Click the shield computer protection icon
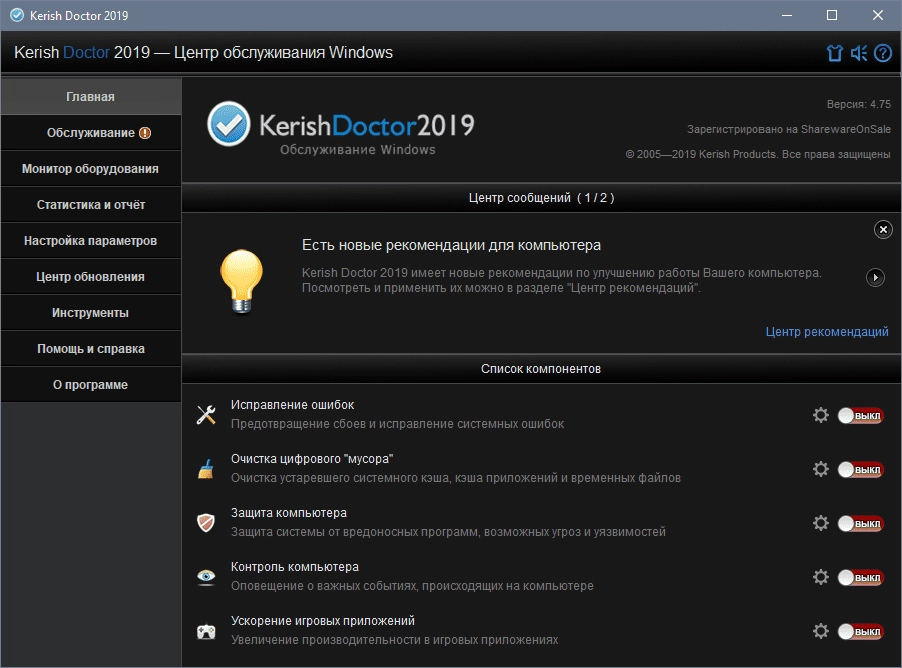Image resolution: width=902 pixels, height=668 pixels. click(206, 522)
